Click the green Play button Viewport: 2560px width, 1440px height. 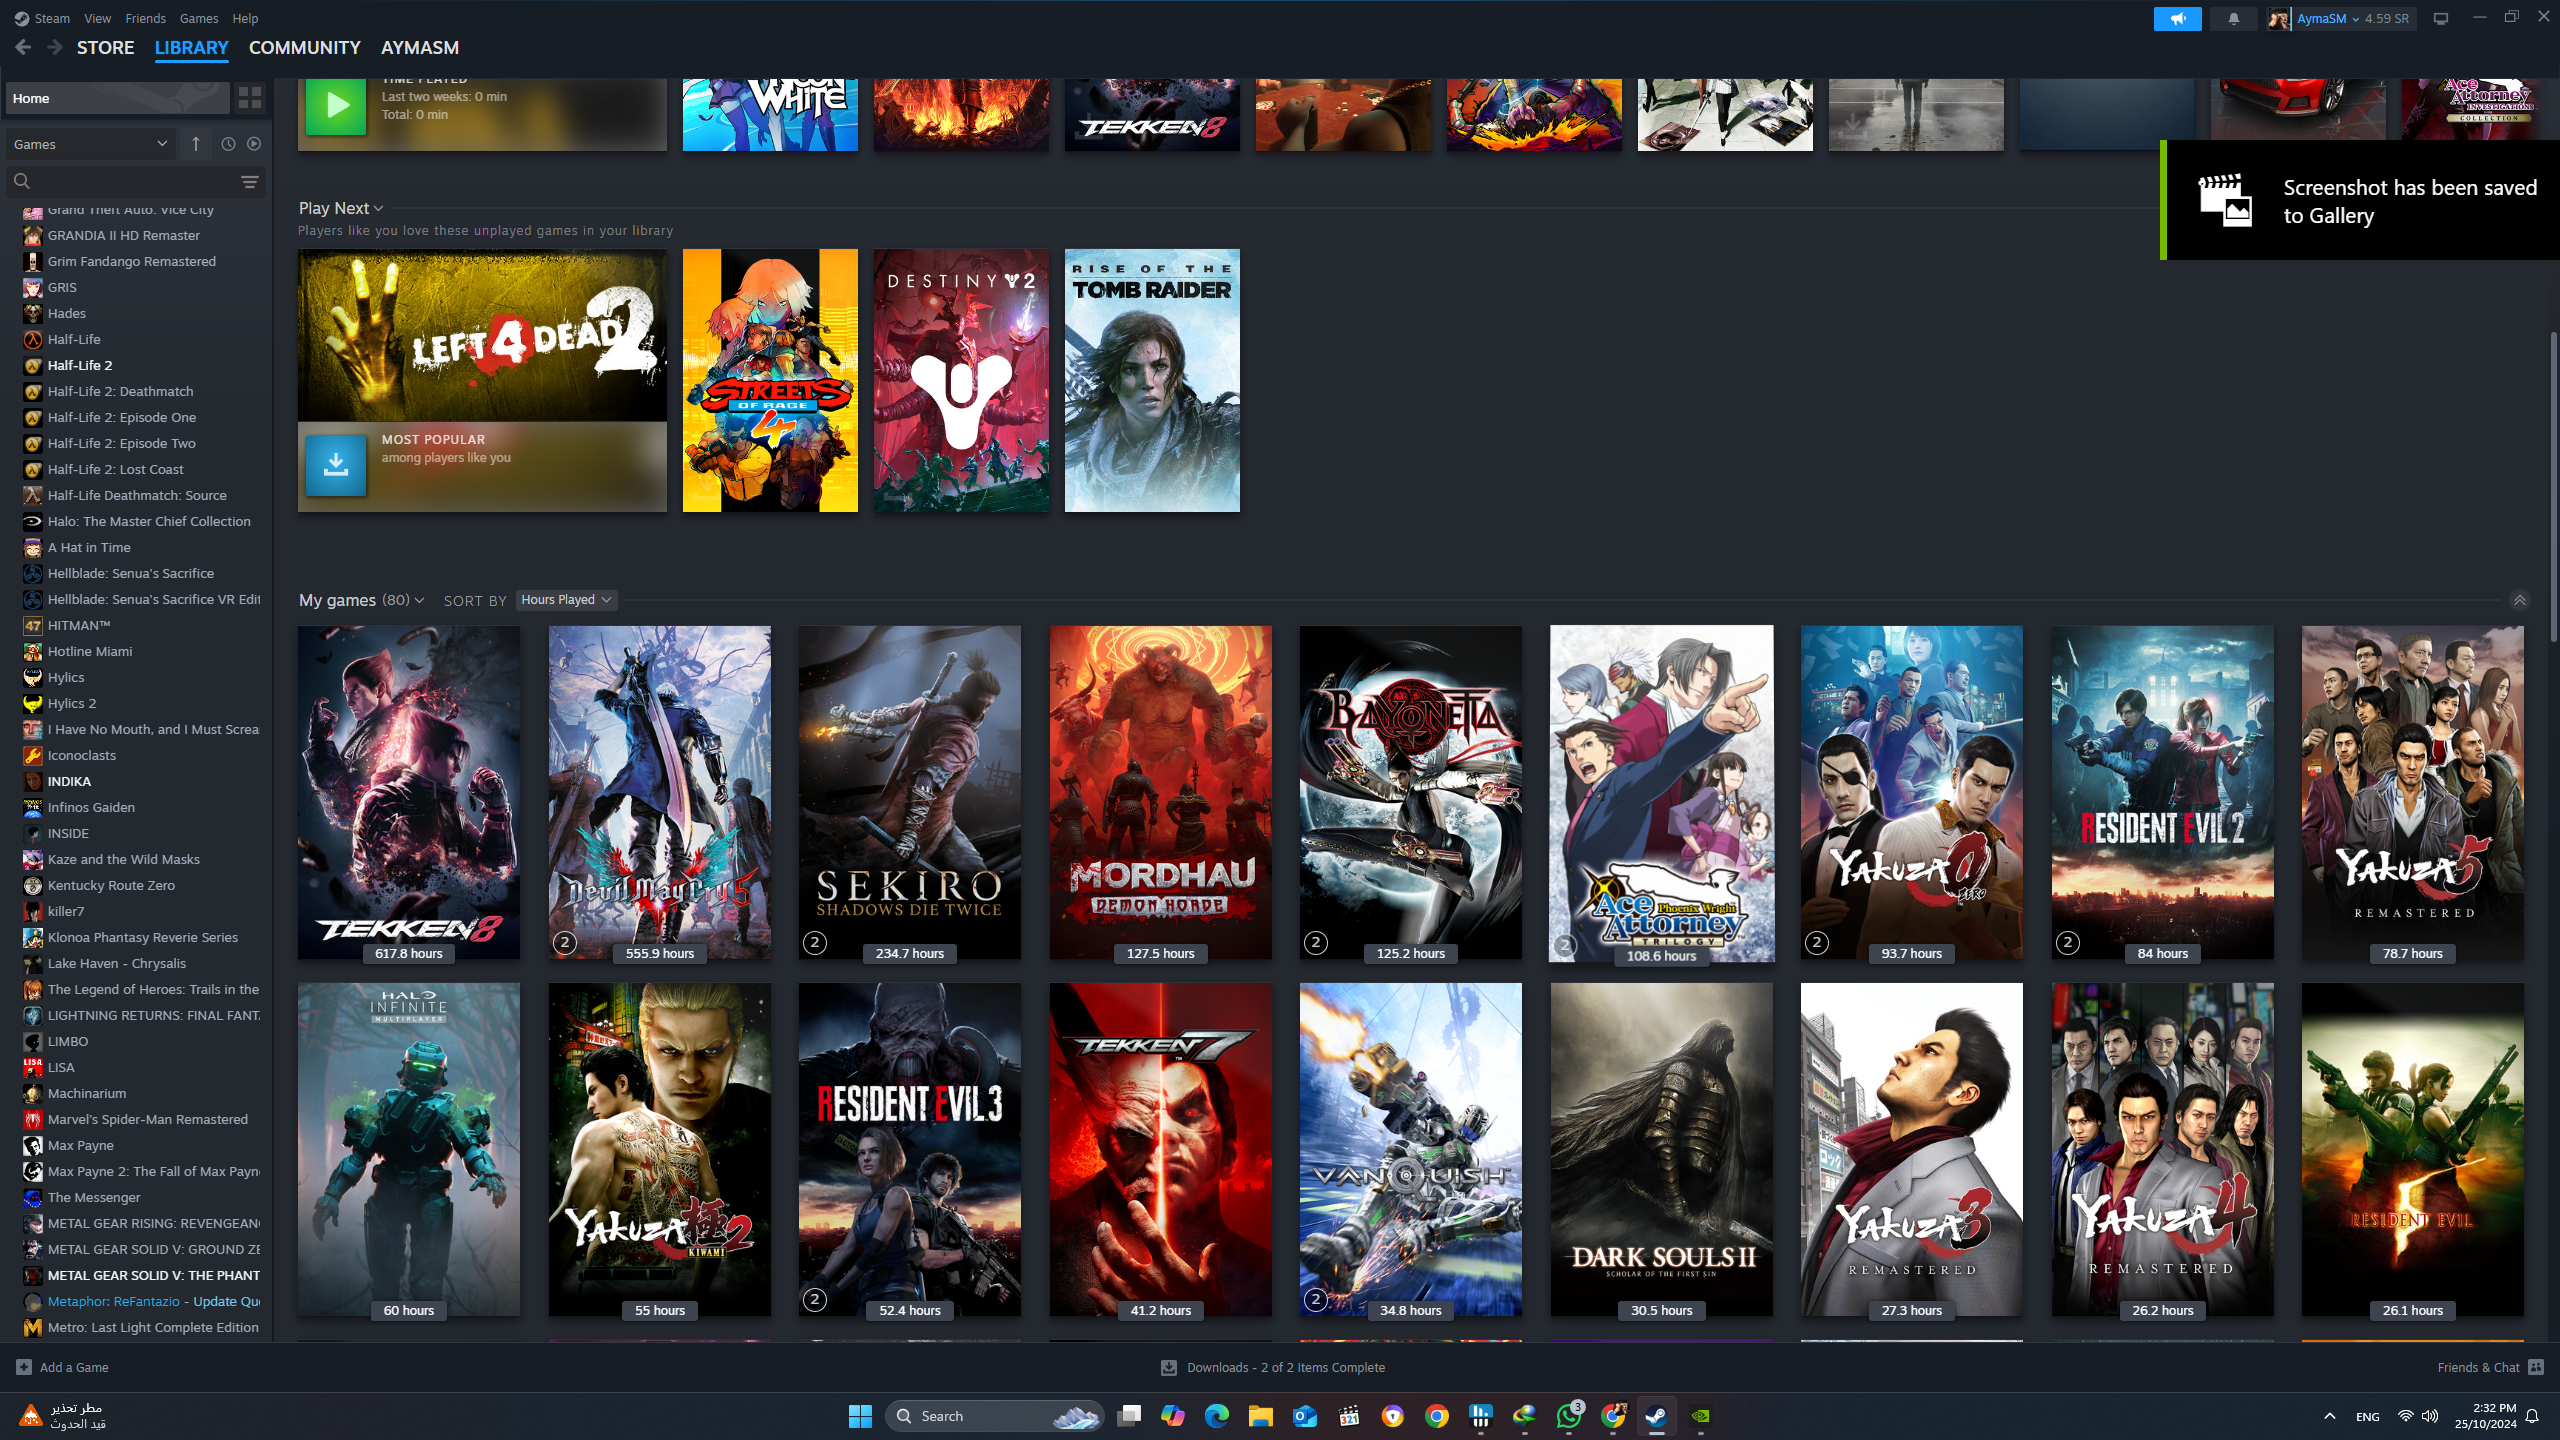[335, 105]
